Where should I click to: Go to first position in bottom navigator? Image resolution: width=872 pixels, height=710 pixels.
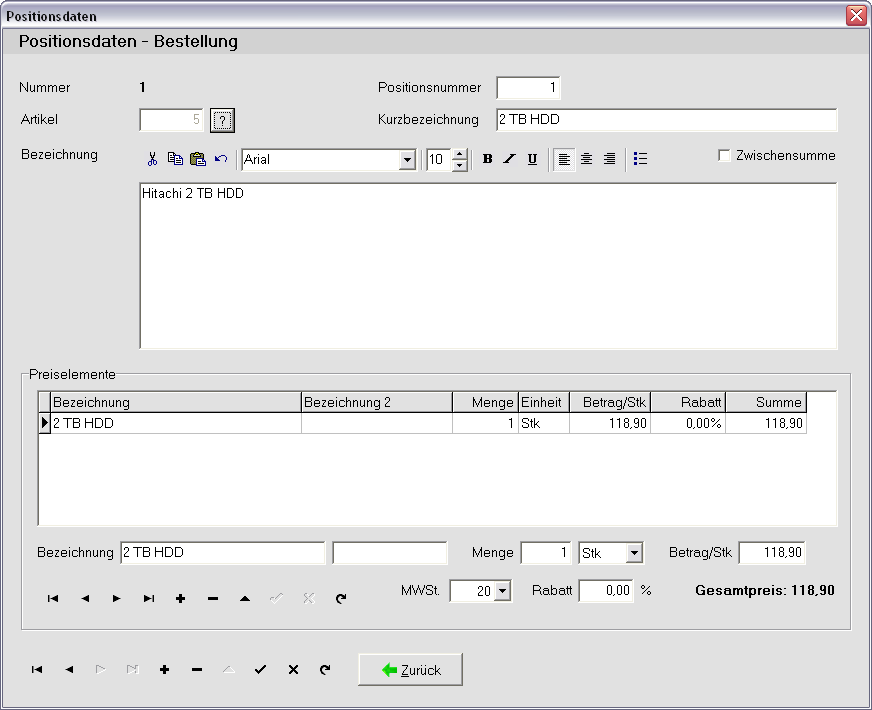(37, 669)
